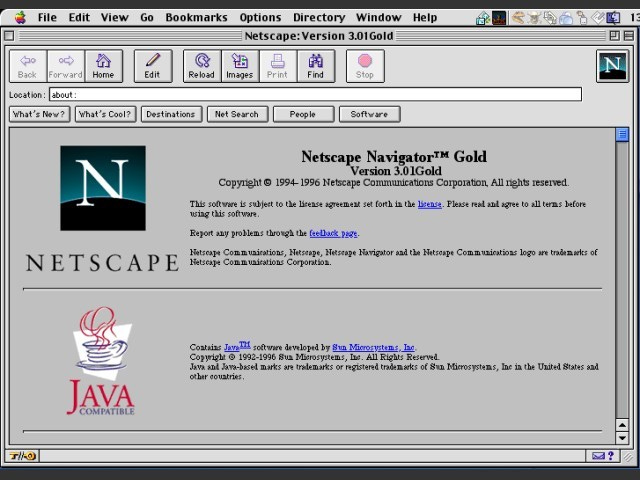
Task: Click the broken key security icon
Action: click(22, 456)
